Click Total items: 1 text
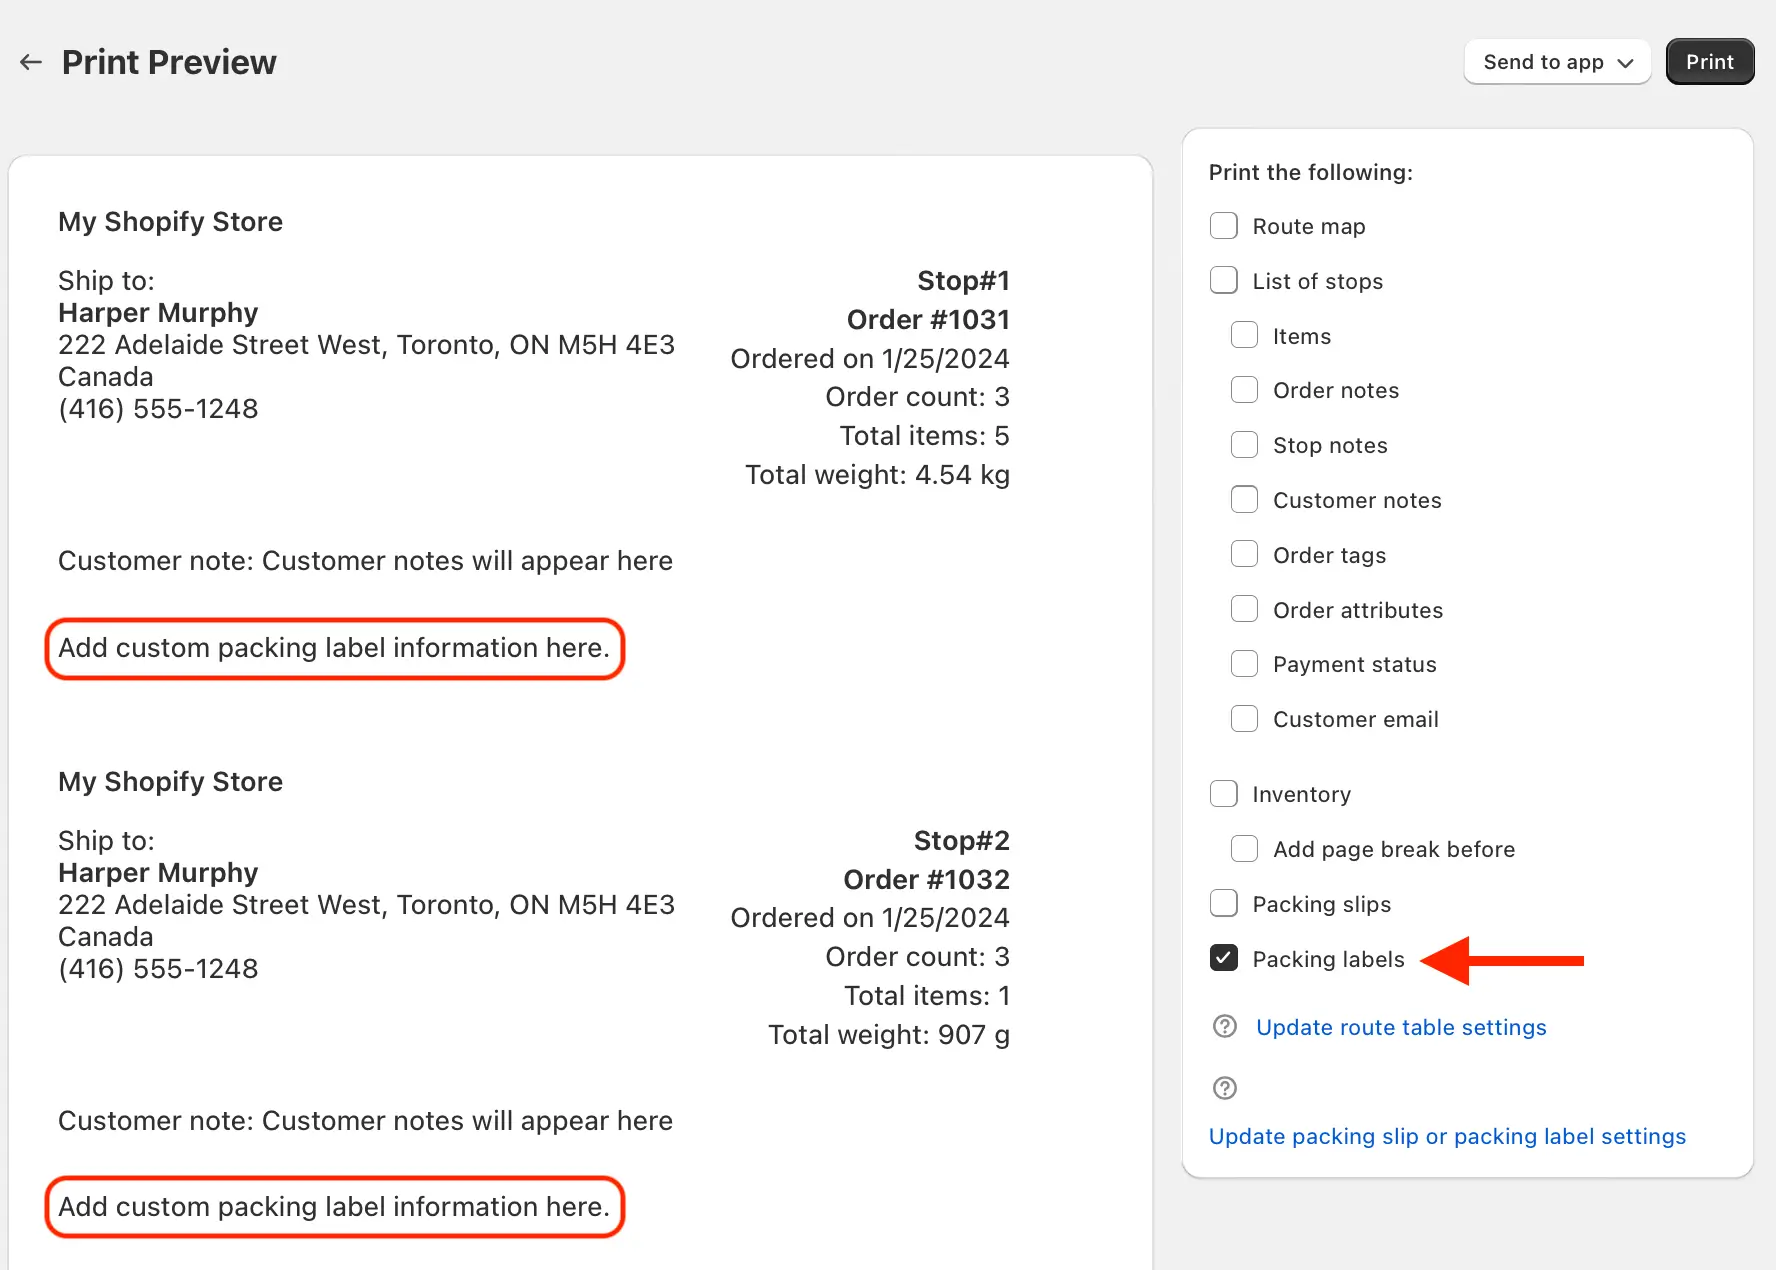This screenshot has width=1776, height=1270. pos(927,996)
